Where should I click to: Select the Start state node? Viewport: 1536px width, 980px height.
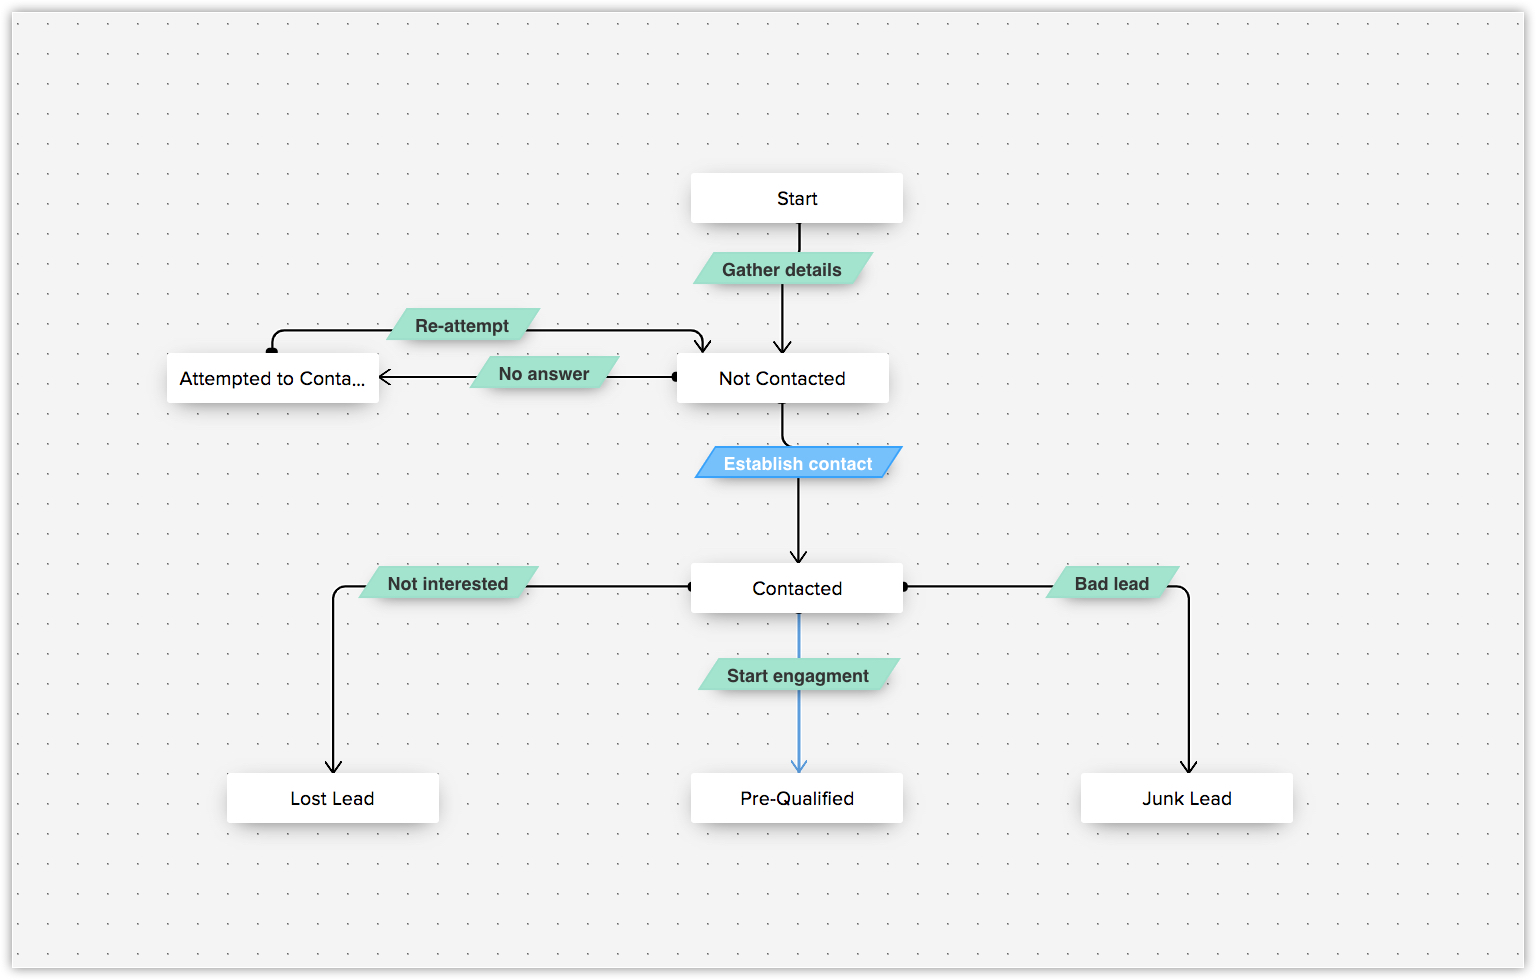point(796,198)
